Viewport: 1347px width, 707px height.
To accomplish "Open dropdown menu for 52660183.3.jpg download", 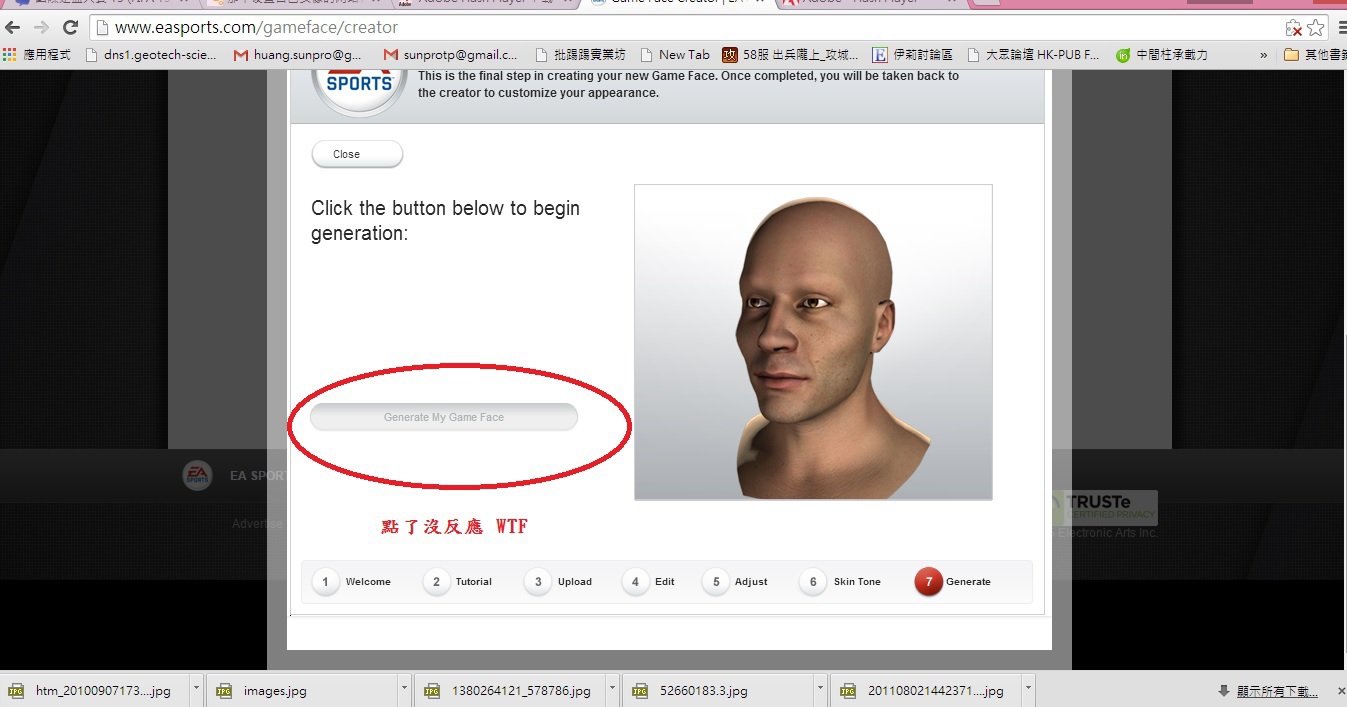I will pyautogui.click(x=820, y=690).
